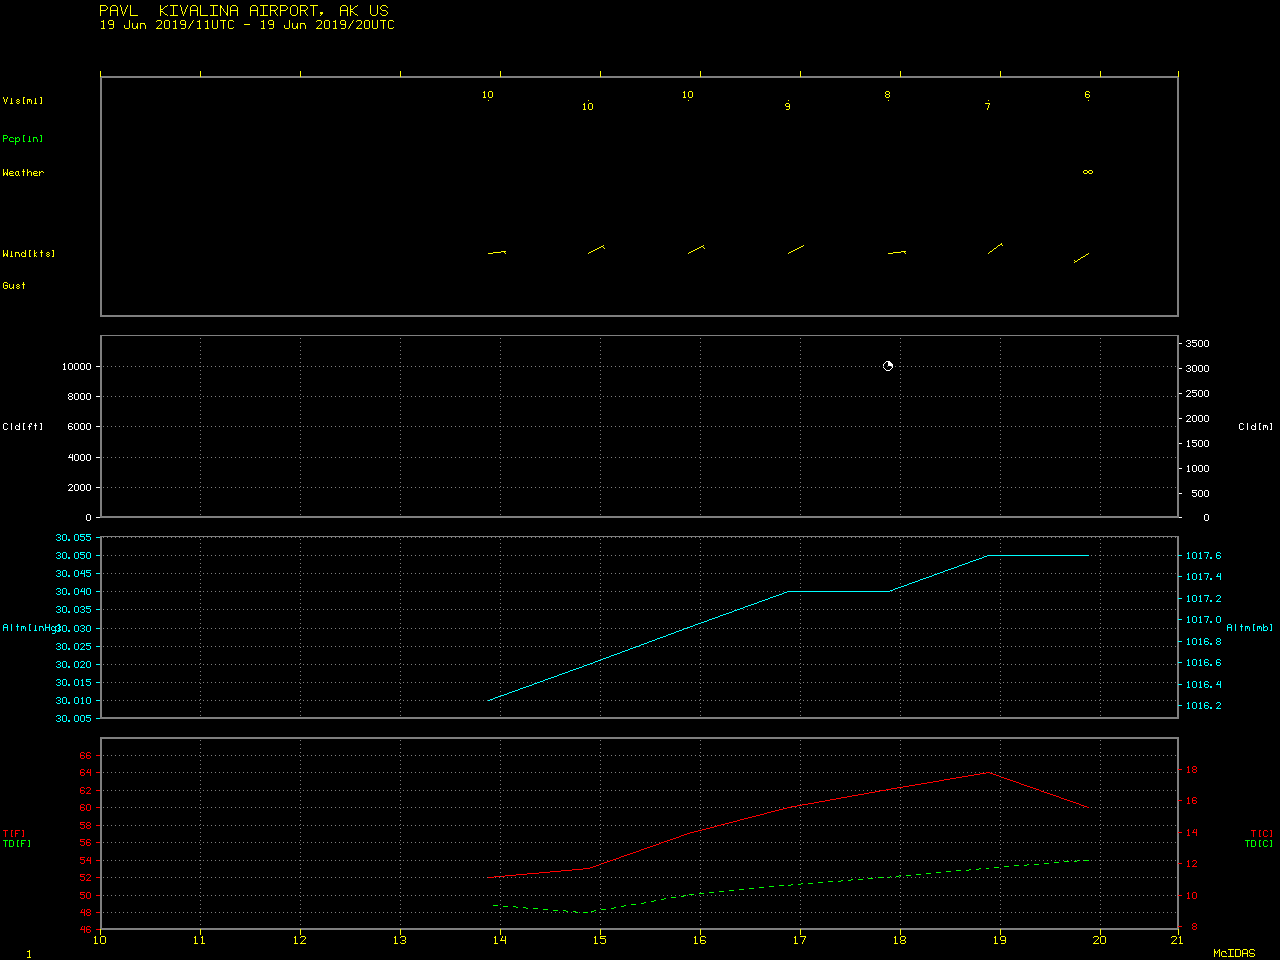Viewport: 1280px width, 960px height.
Task: Click the McIDAS label in bottom corner
Action: [x=1234, y=953]
